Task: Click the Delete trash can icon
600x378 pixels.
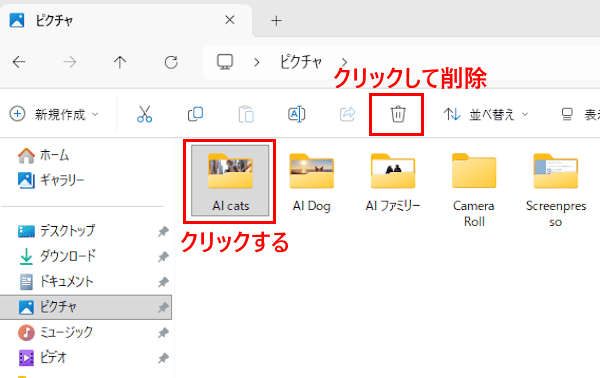Action: (x=398, y=114)
